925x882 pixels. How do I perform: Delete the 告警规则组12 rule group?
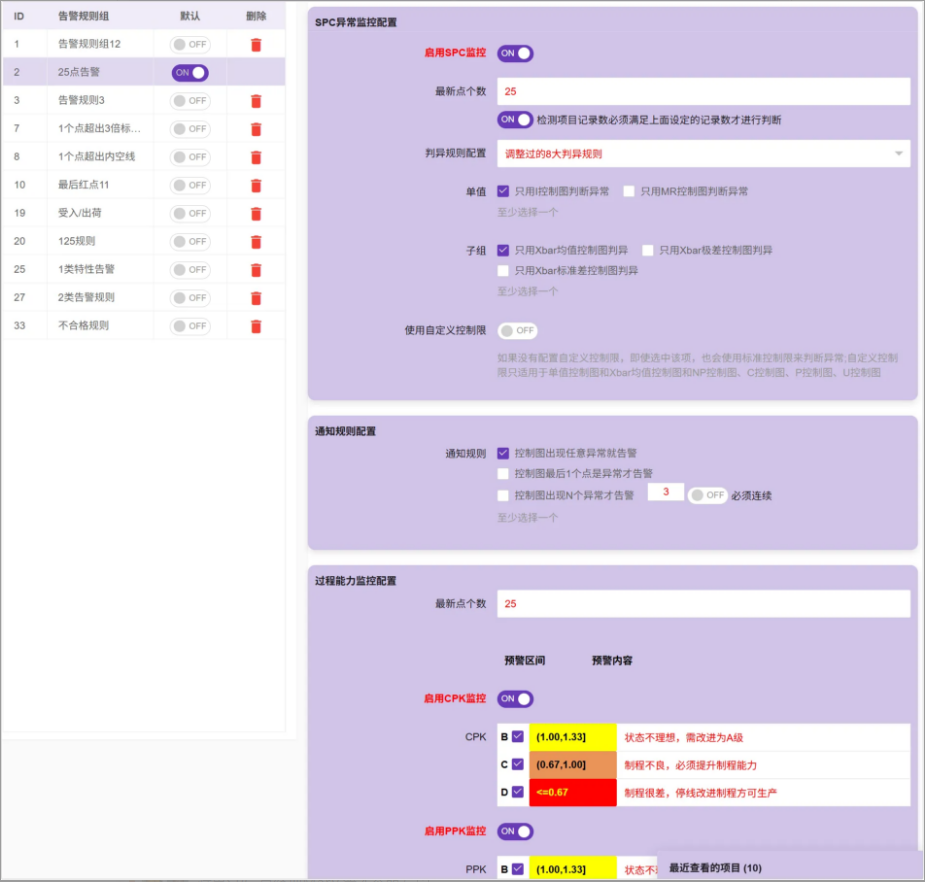[x=256, y=45]
